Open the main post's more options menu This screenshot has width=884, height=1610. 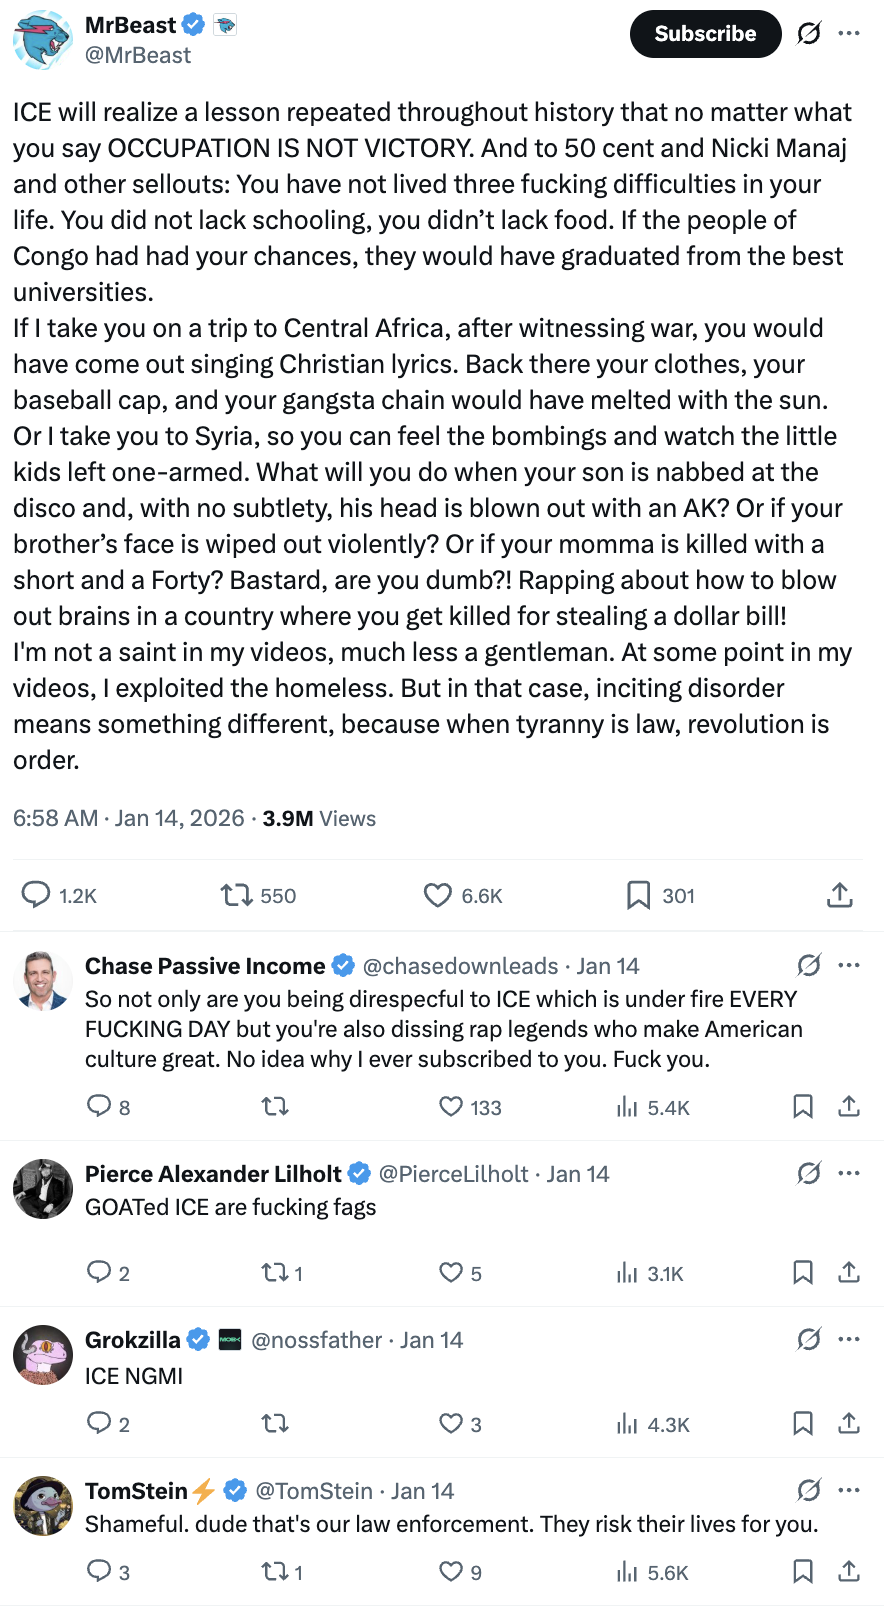click(849, 34)
